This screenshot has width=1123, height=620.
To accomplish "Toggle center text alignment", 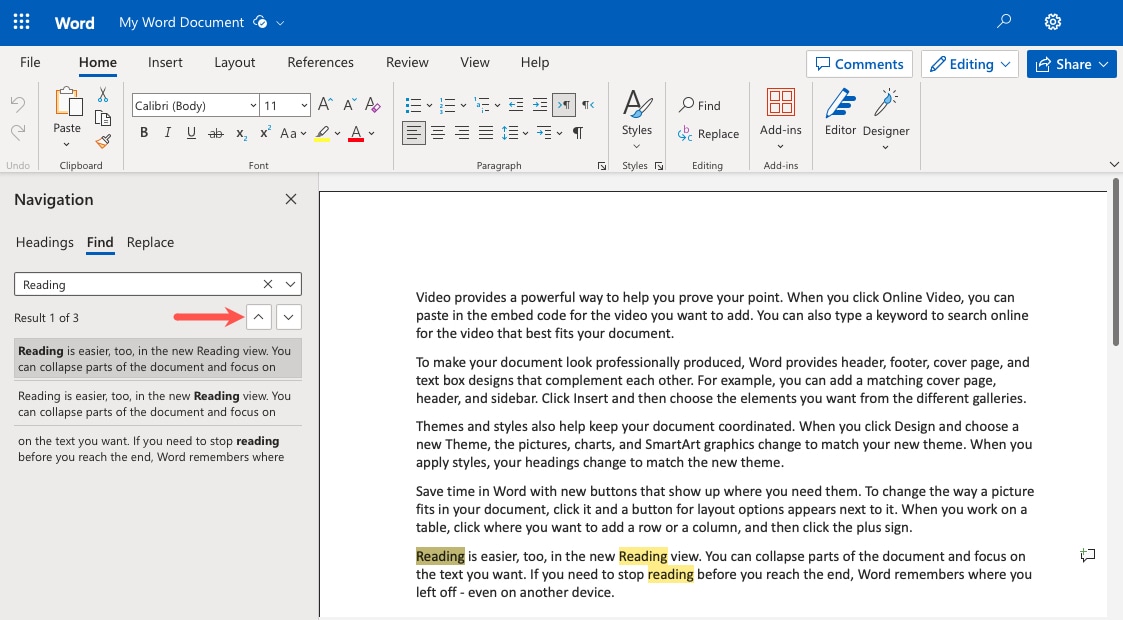I will tap(437, 131).
